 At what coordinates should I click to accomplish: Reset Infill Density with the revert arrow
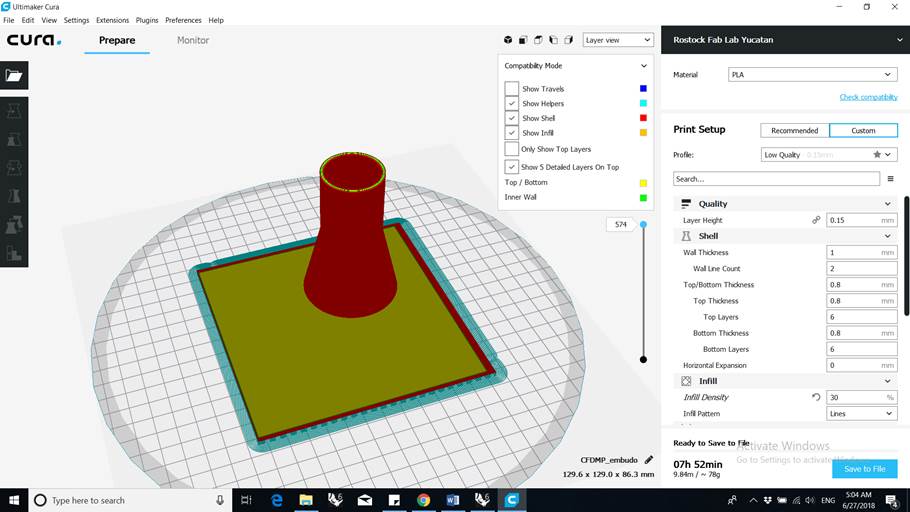[816, 397]
